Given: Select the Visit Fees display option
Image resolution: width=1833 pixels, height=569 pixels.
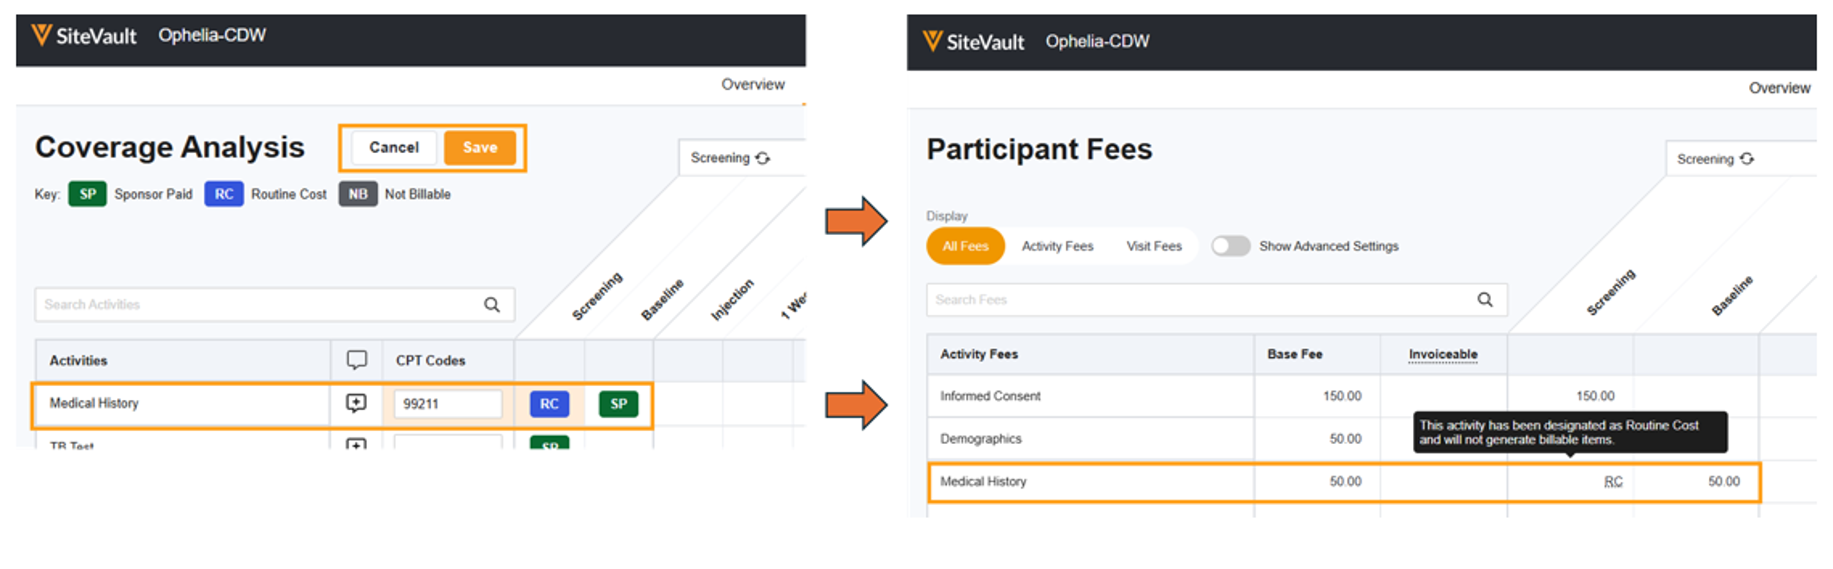Looking at the screenshot, I should pos(1154,246).
